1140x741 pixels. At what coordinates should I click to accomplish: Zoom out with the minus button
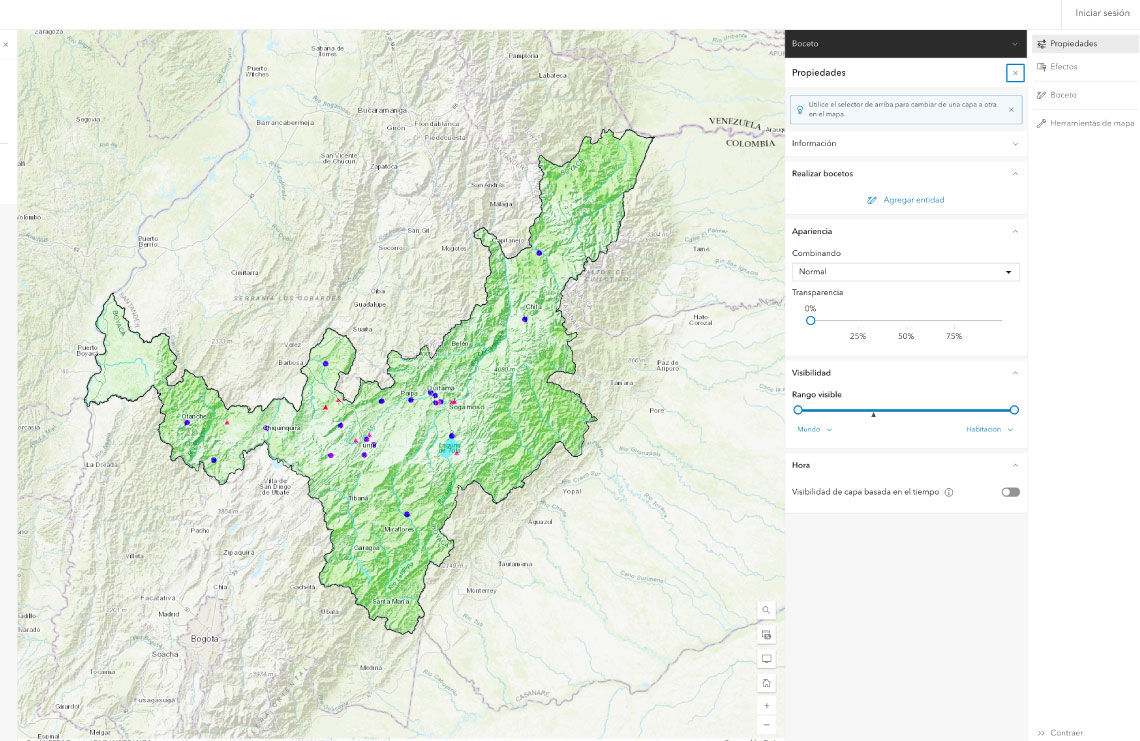pyautogui.click(x=766, y=724)
